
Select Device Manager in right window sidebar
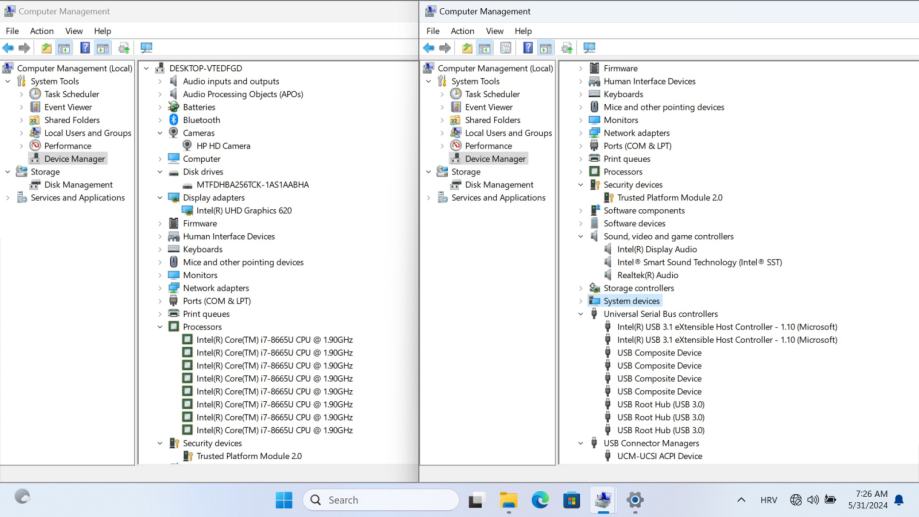[495, 159]
